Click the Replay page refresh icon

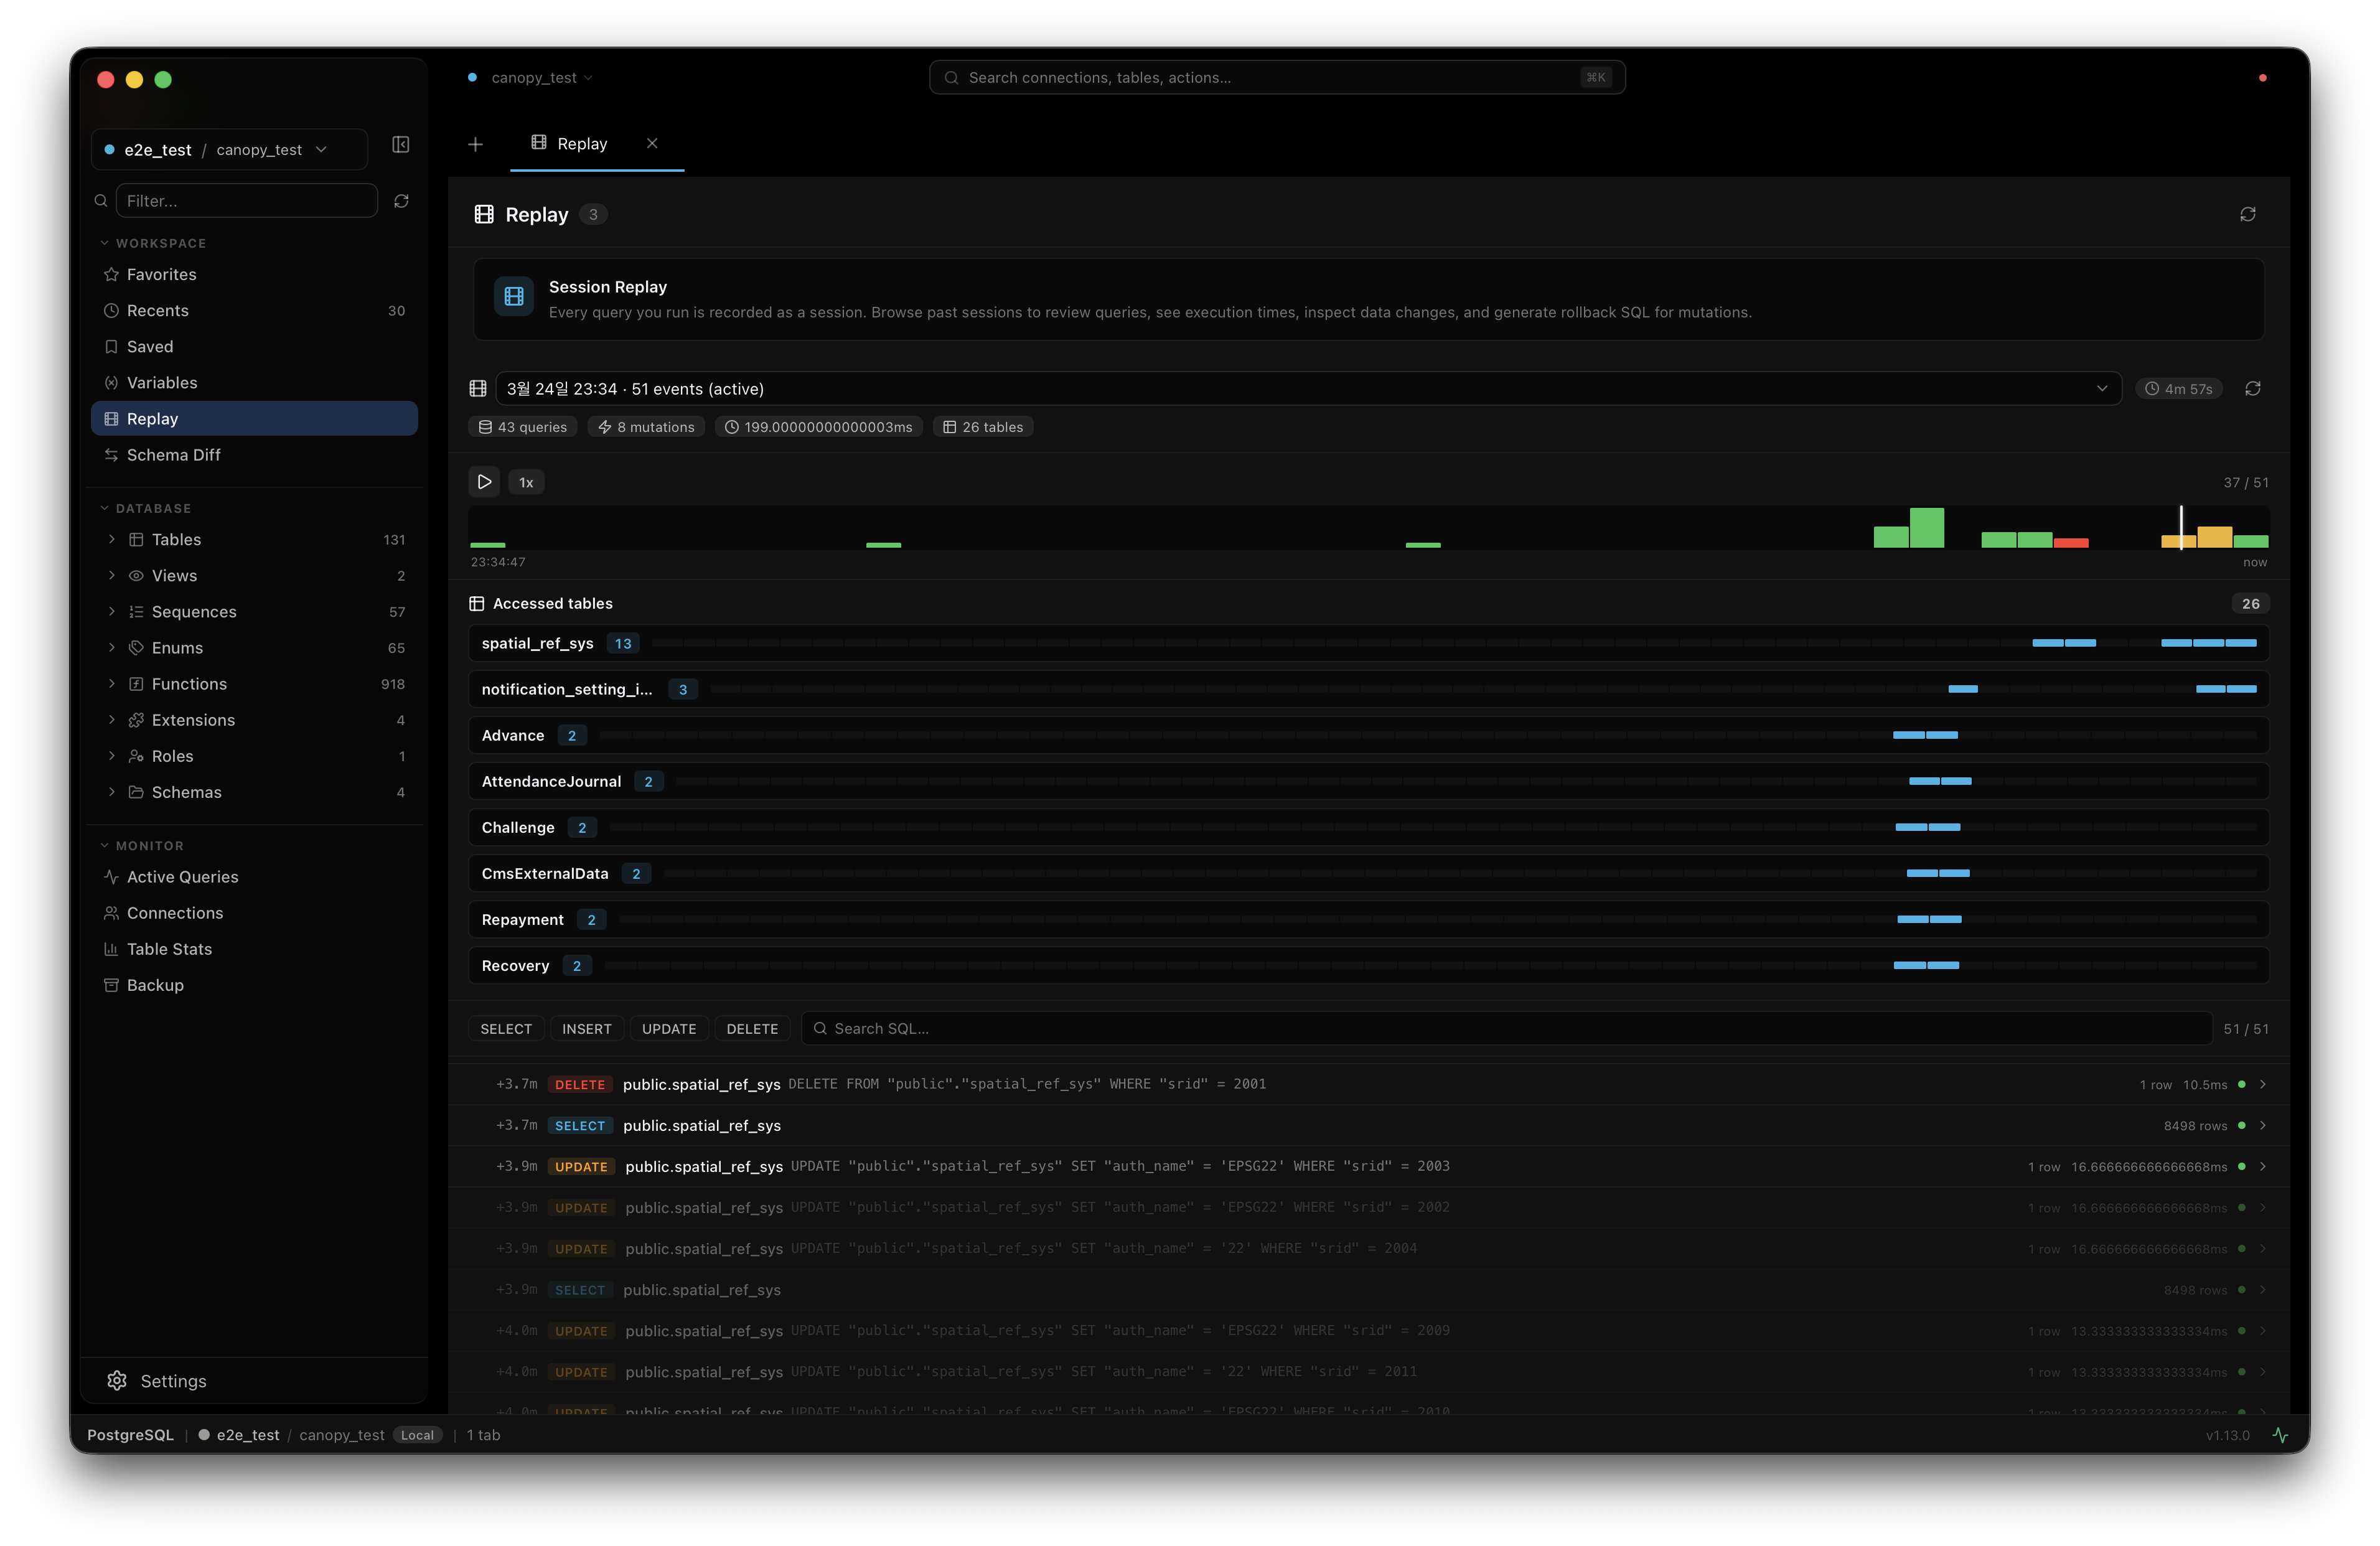tap(2247, 214)
